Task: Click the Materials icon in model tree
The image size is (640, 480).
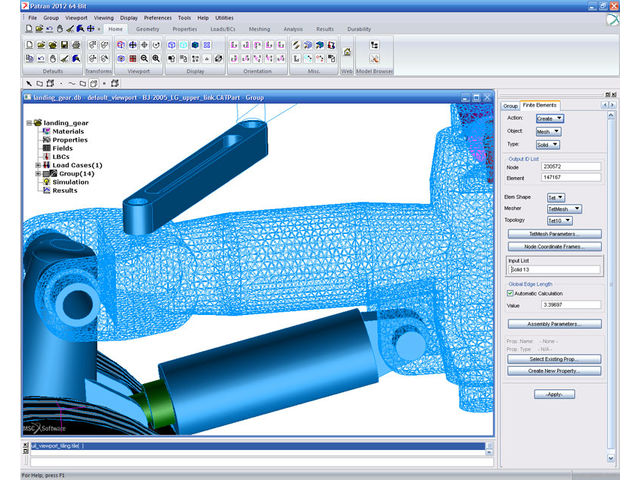Action: click(x=46, y=131)
